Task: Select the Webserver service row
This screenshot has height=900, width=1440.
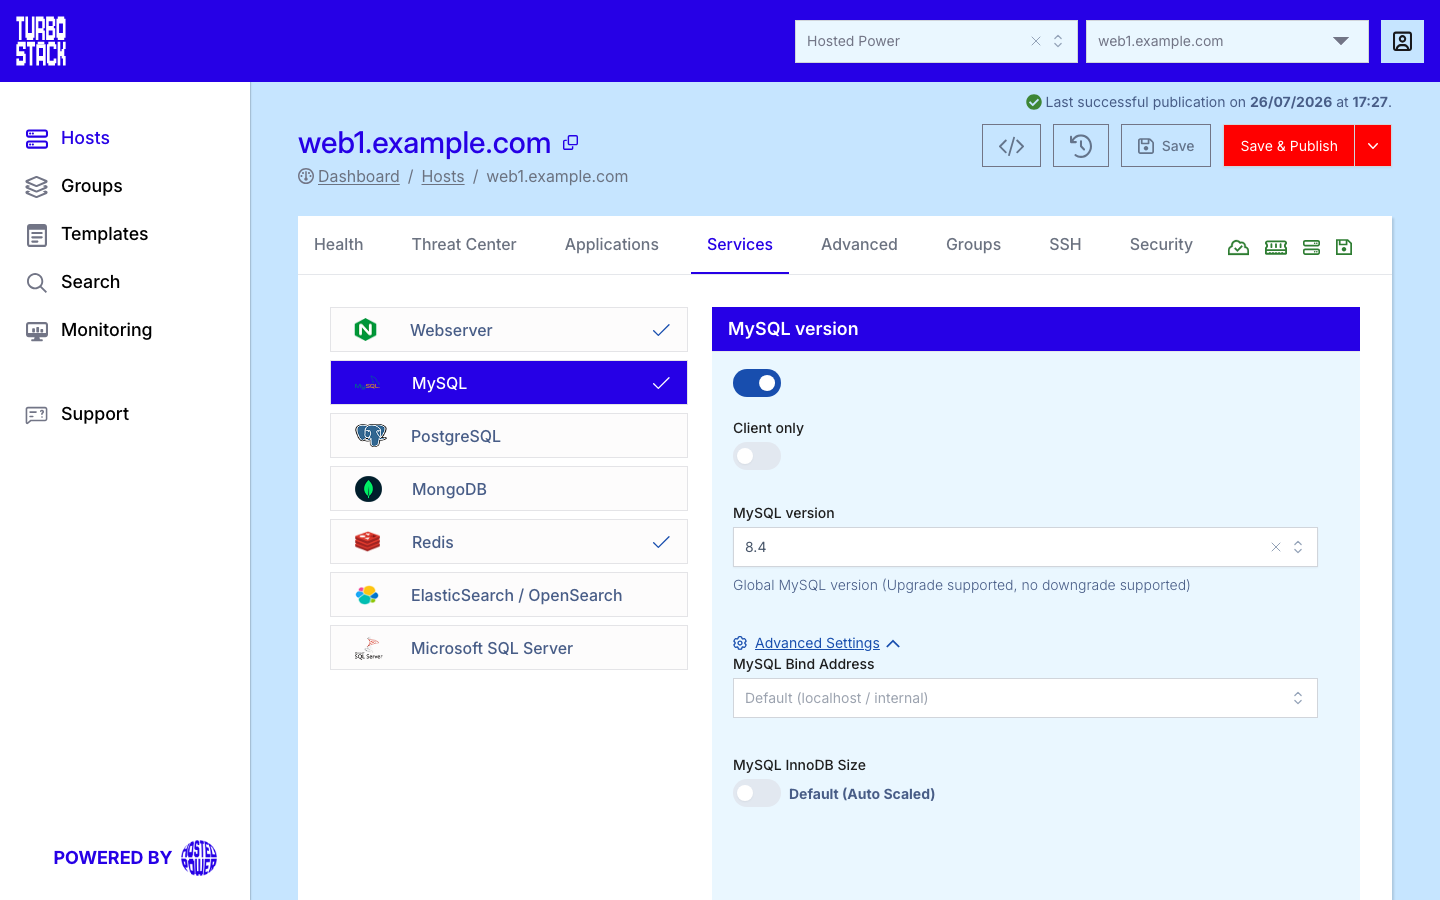Action: pyautogui.click(x=509, y=330)
